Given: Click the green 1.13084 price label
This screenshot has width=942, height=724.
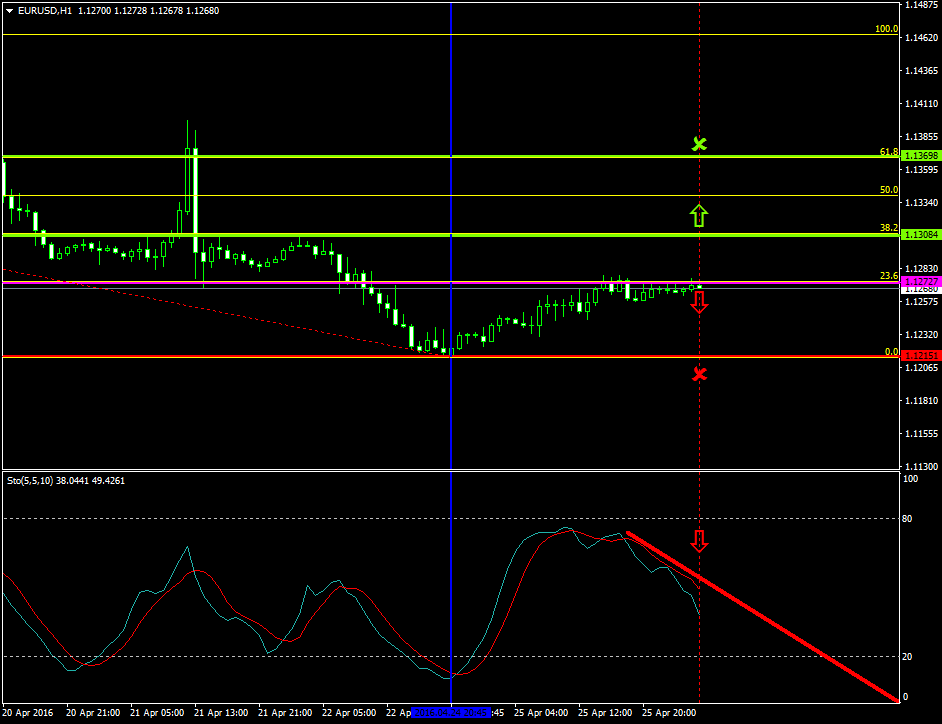Looking at the screenshot, I should pyautogui.click(x=919, y=235).
